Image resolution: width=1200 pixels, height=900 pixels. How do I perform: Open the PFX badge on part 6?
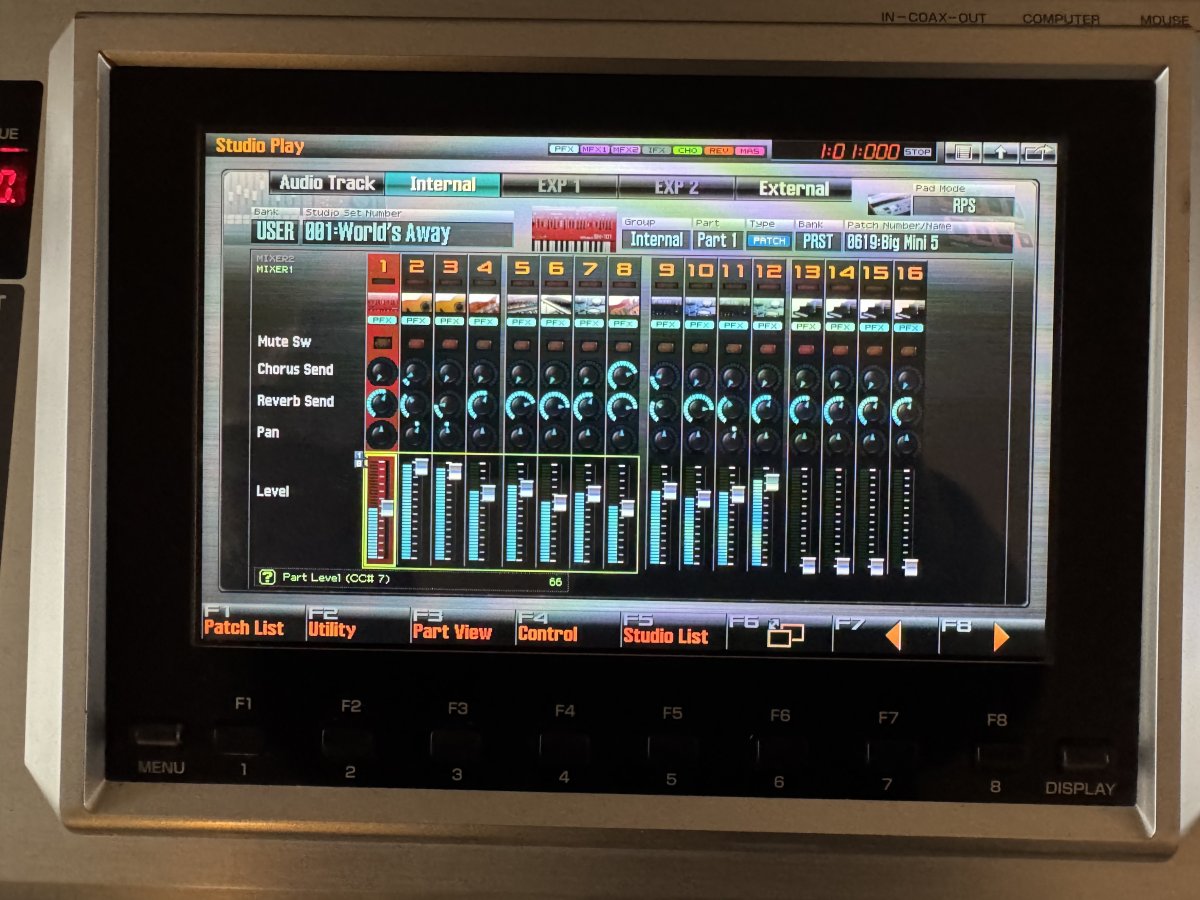click(555, 322)
